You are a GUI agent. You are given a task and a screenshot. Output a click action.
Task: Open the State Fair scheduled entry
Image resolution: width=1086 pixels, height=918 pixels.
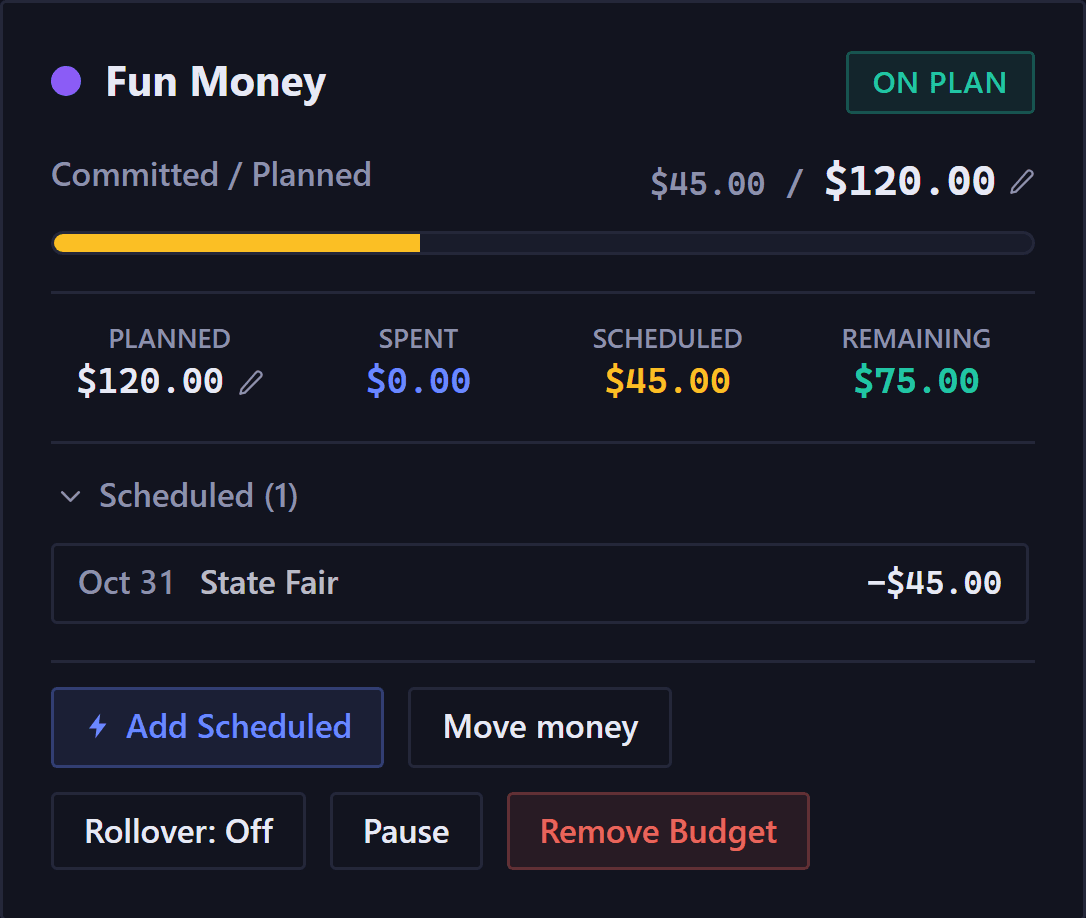click(540, 583)
